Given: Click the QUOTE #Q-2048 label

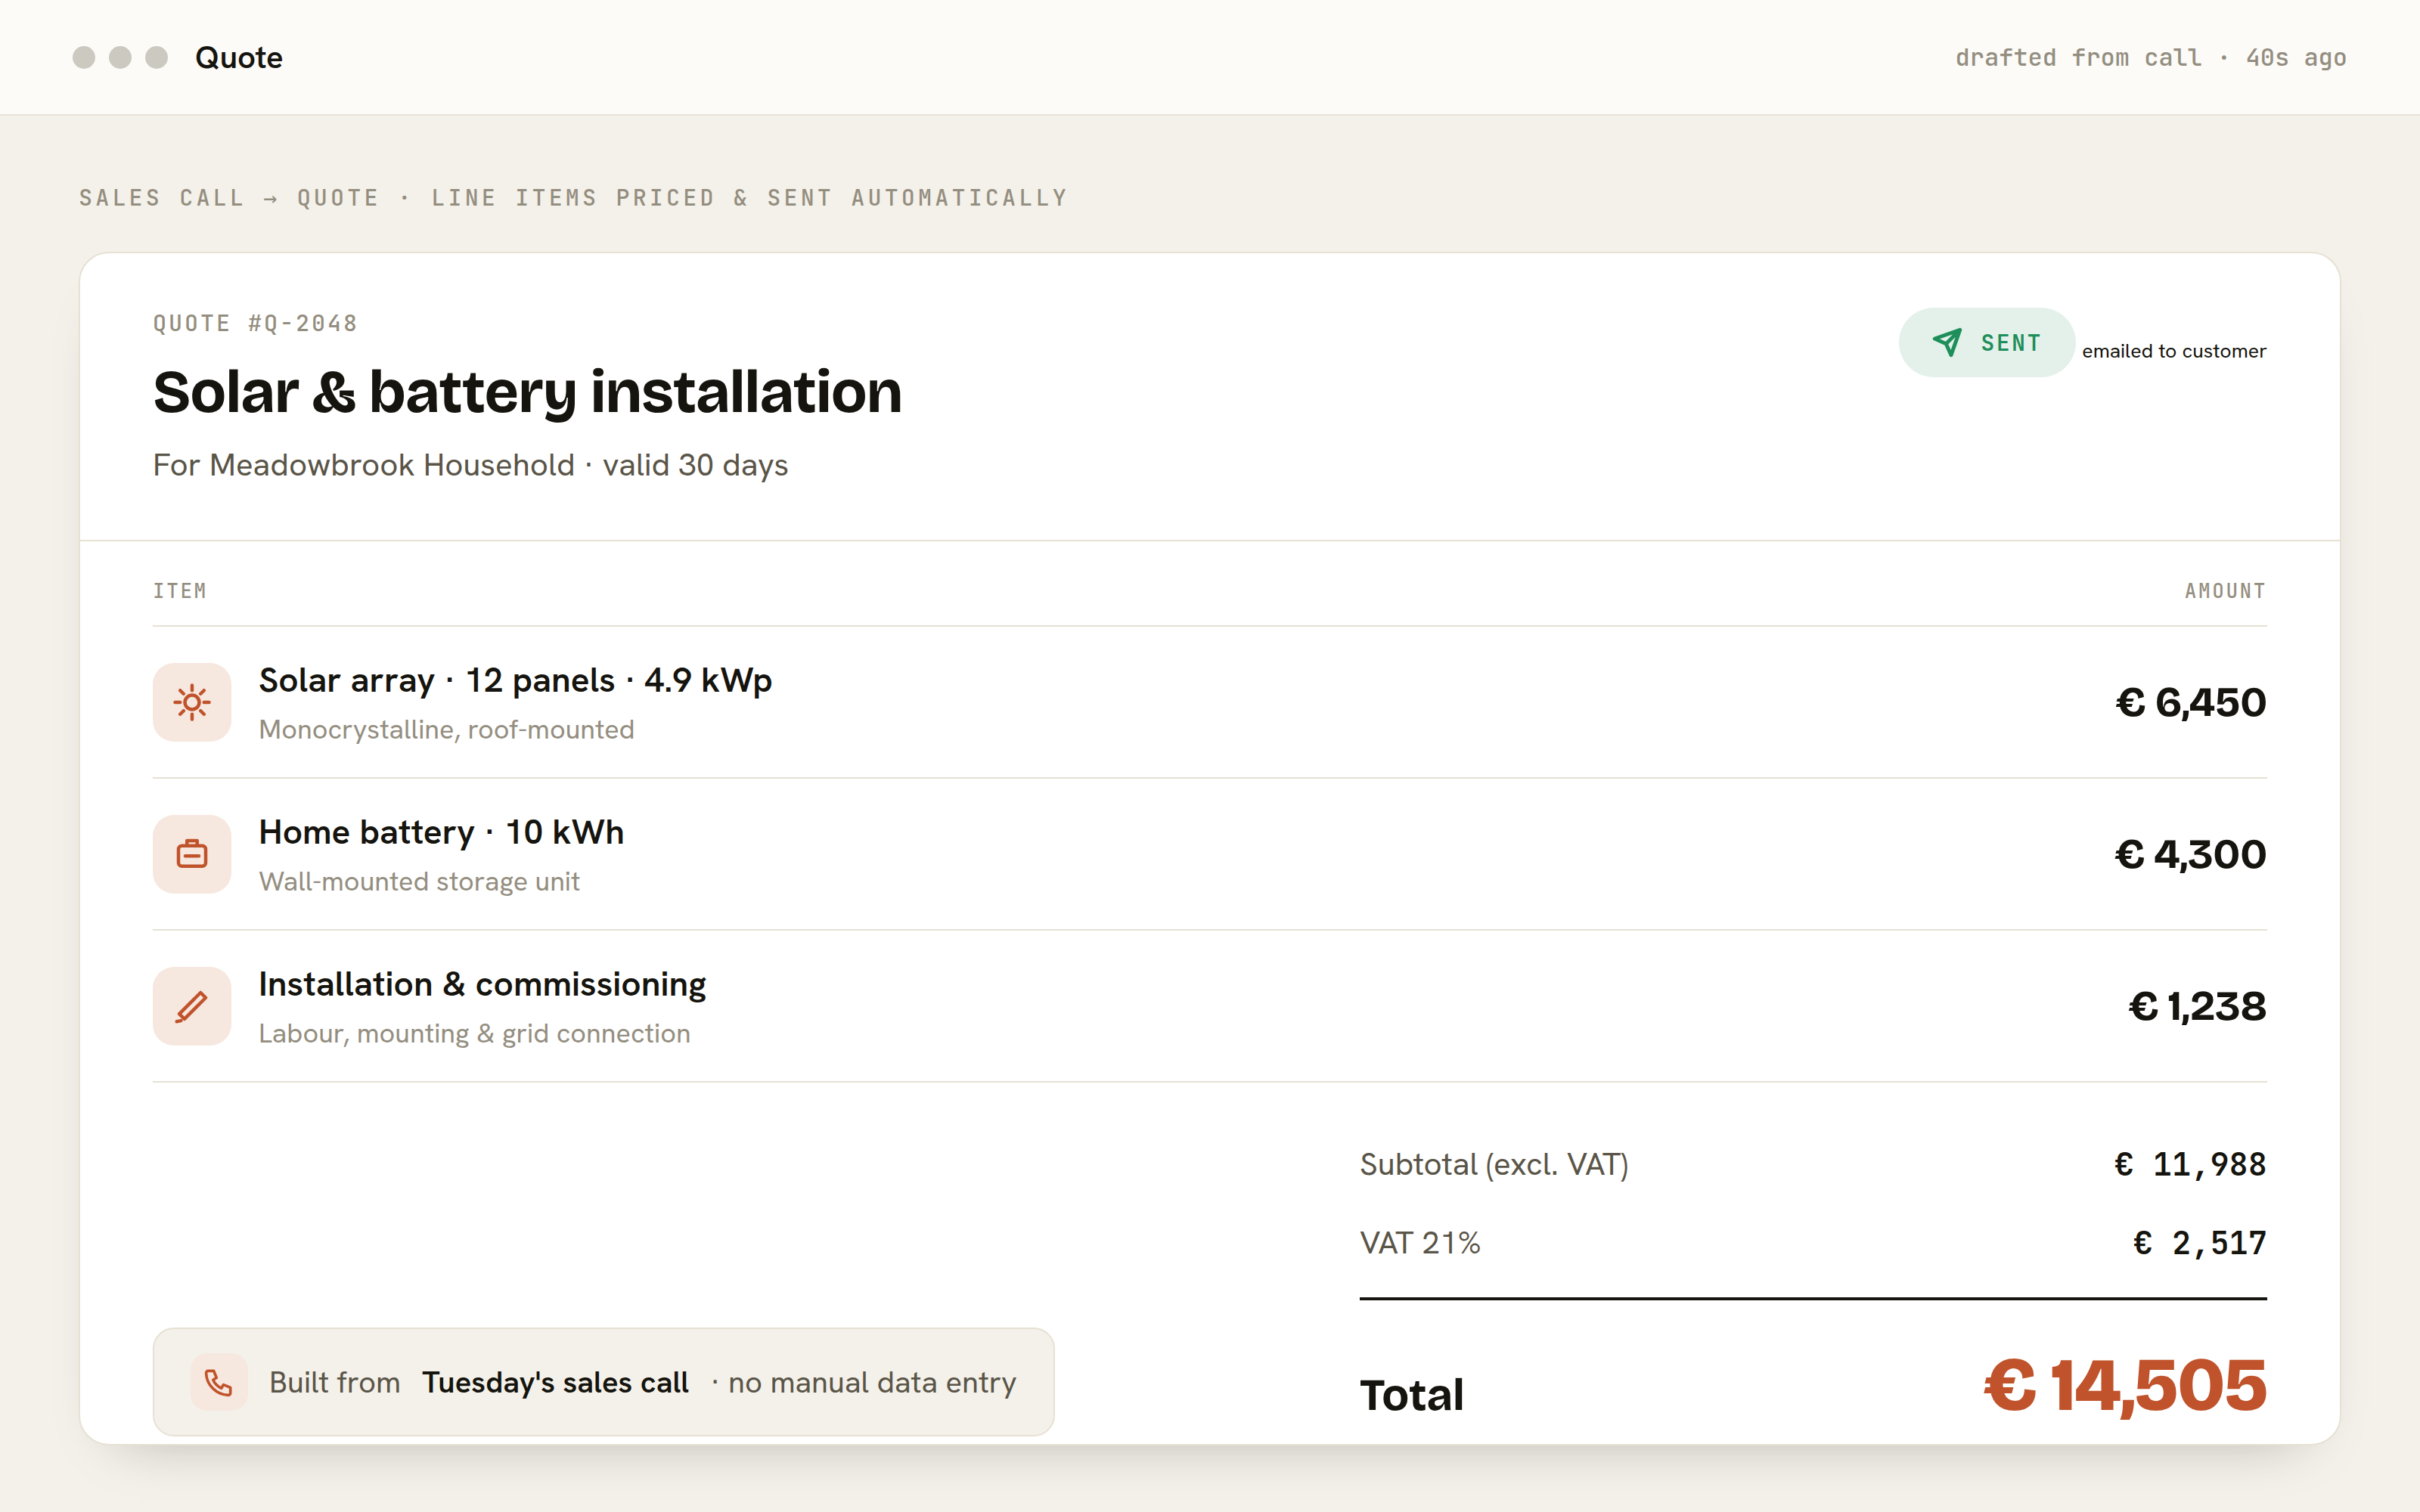Looking at the screenshot, I should click(x=255, y=323).
